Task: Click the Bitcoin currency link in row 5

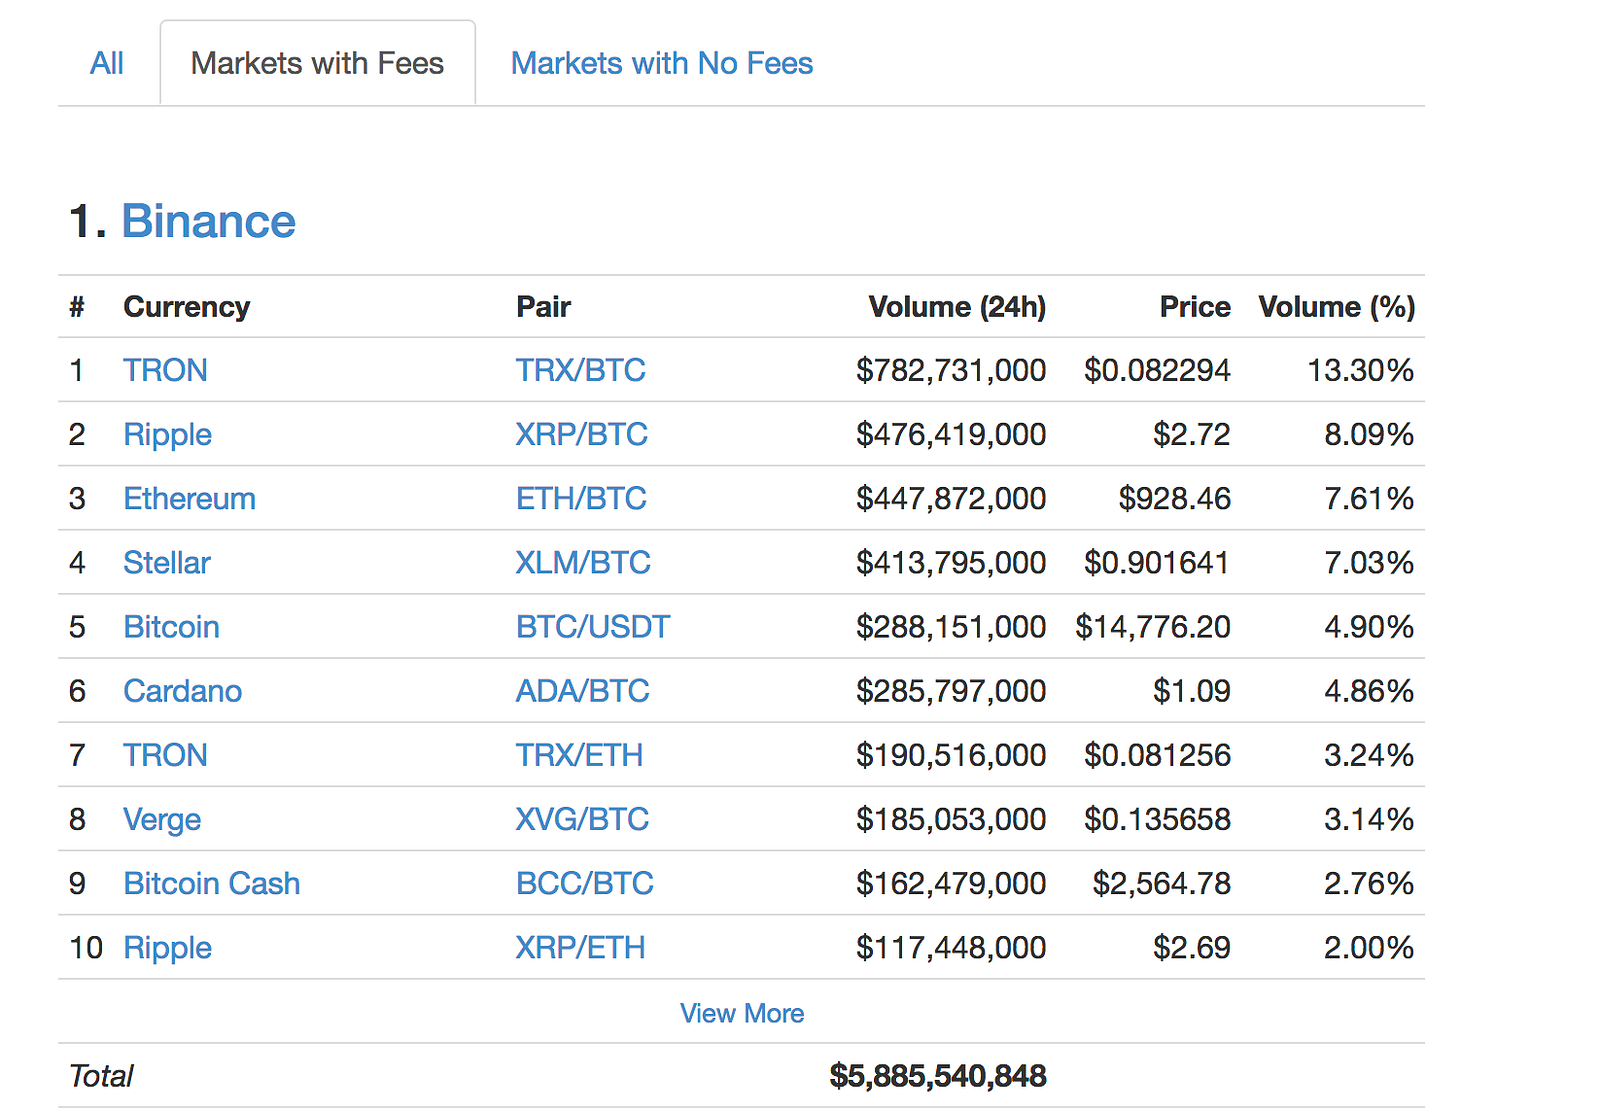Action: [x=171, y=626]
